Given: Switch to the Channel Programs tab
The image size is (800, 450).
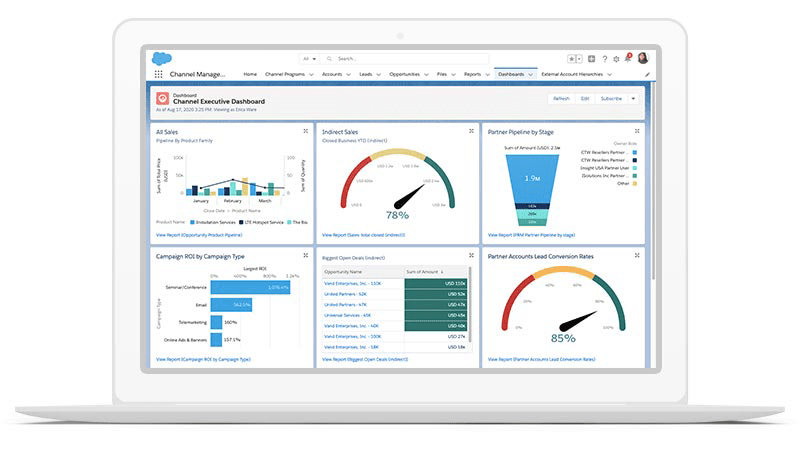Looking at the screenshot, I should (285, 74).
